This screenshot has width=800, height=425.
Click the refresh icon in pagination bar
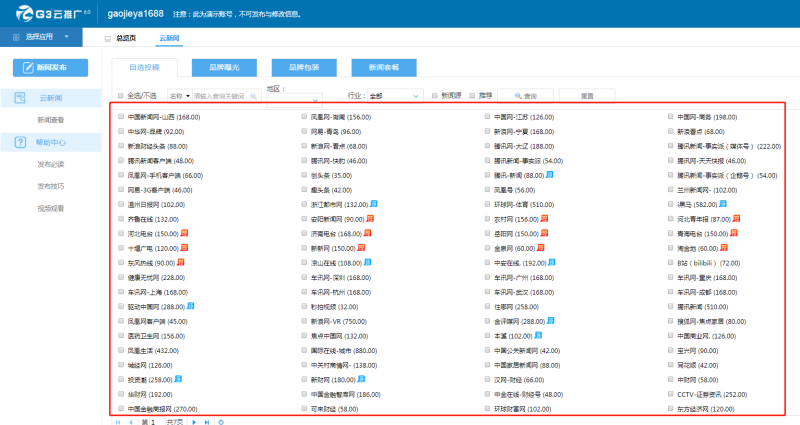pyautogui.click(x=221, y=422)
